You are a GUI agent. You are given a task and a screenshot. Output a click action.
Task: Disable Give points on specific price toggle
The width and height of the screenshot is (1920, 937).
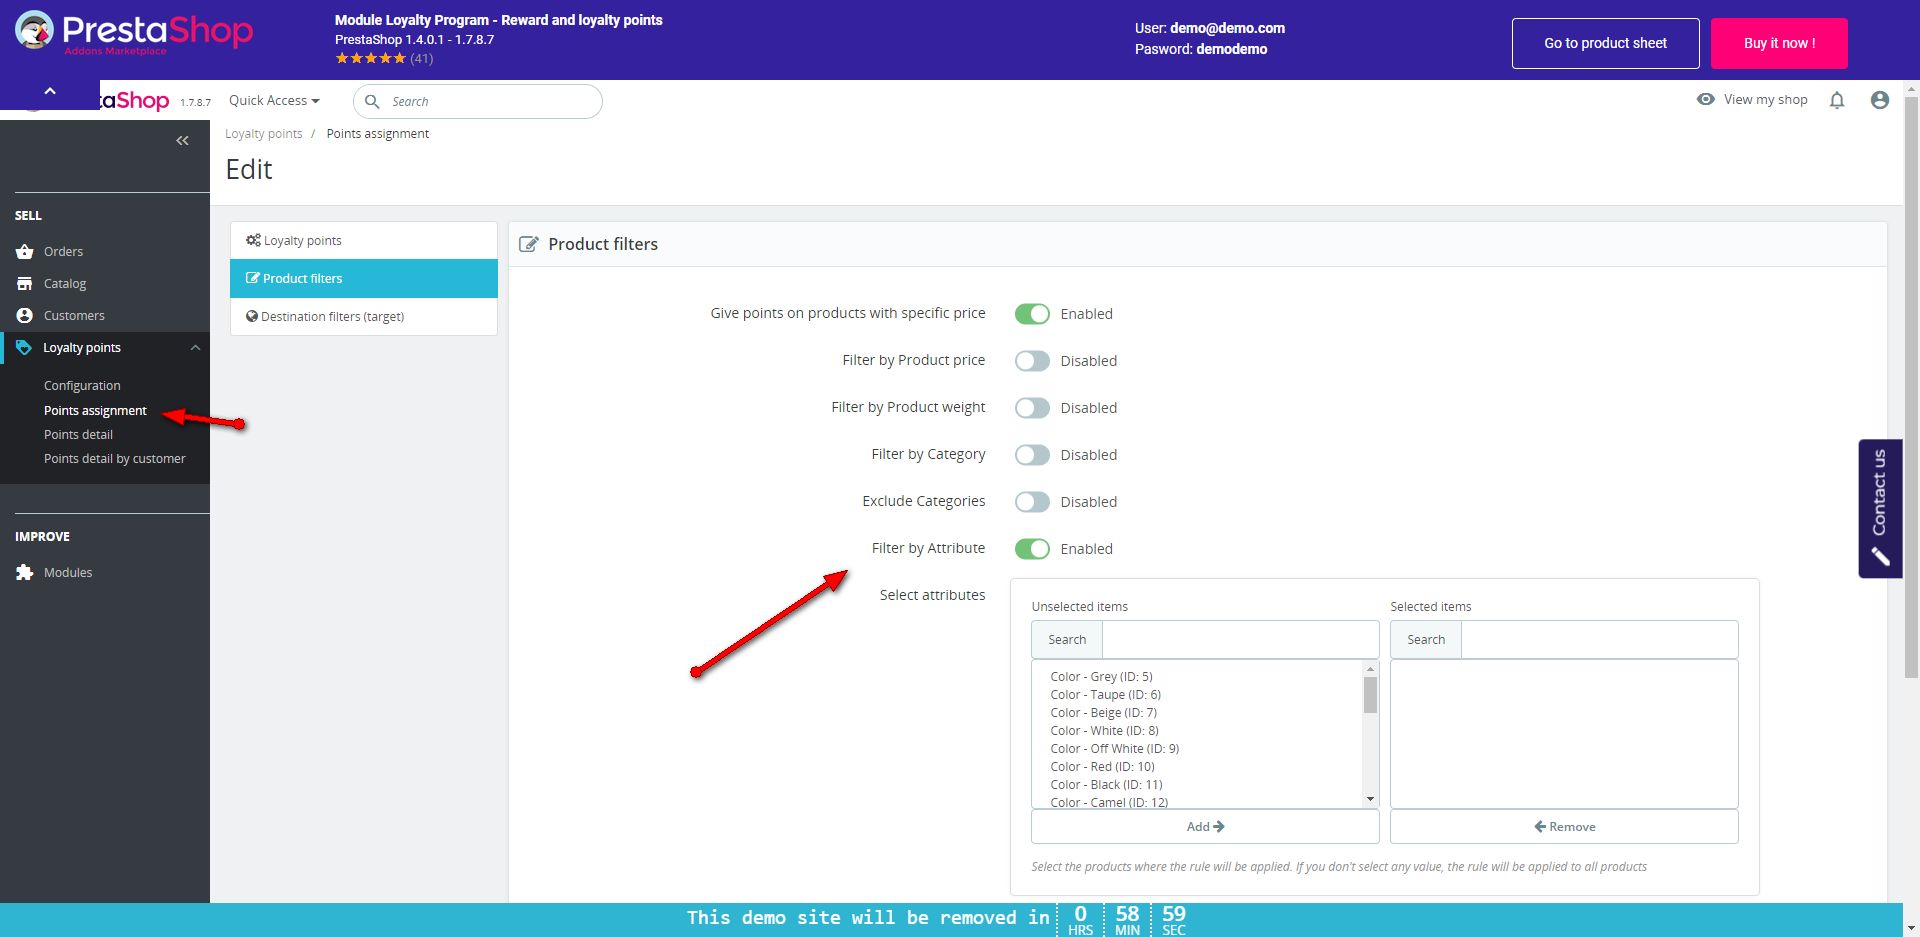1031,314
